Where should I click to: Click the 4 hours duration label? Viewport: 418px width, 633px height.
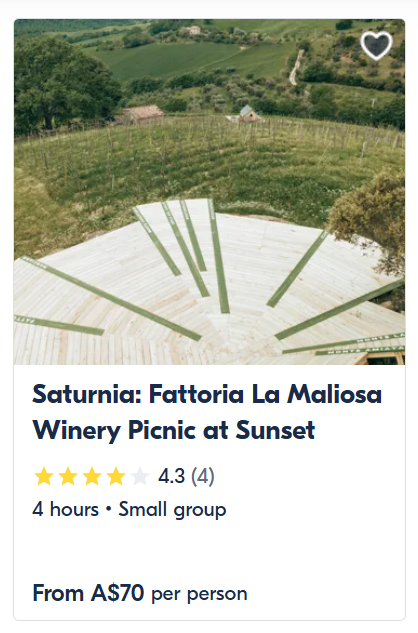65,509
